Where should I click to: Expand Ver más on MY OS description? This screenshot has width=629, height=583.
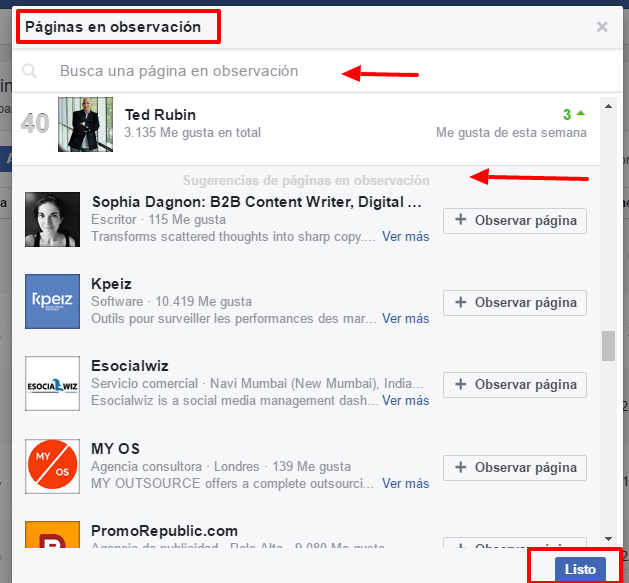coord(406,483)
